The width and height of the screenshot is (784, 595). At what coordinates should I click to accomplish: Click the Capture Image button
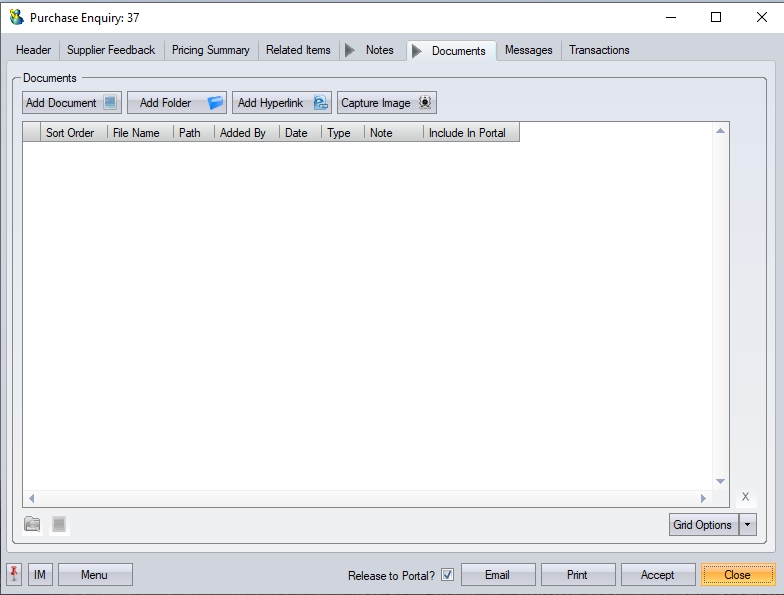386,103
